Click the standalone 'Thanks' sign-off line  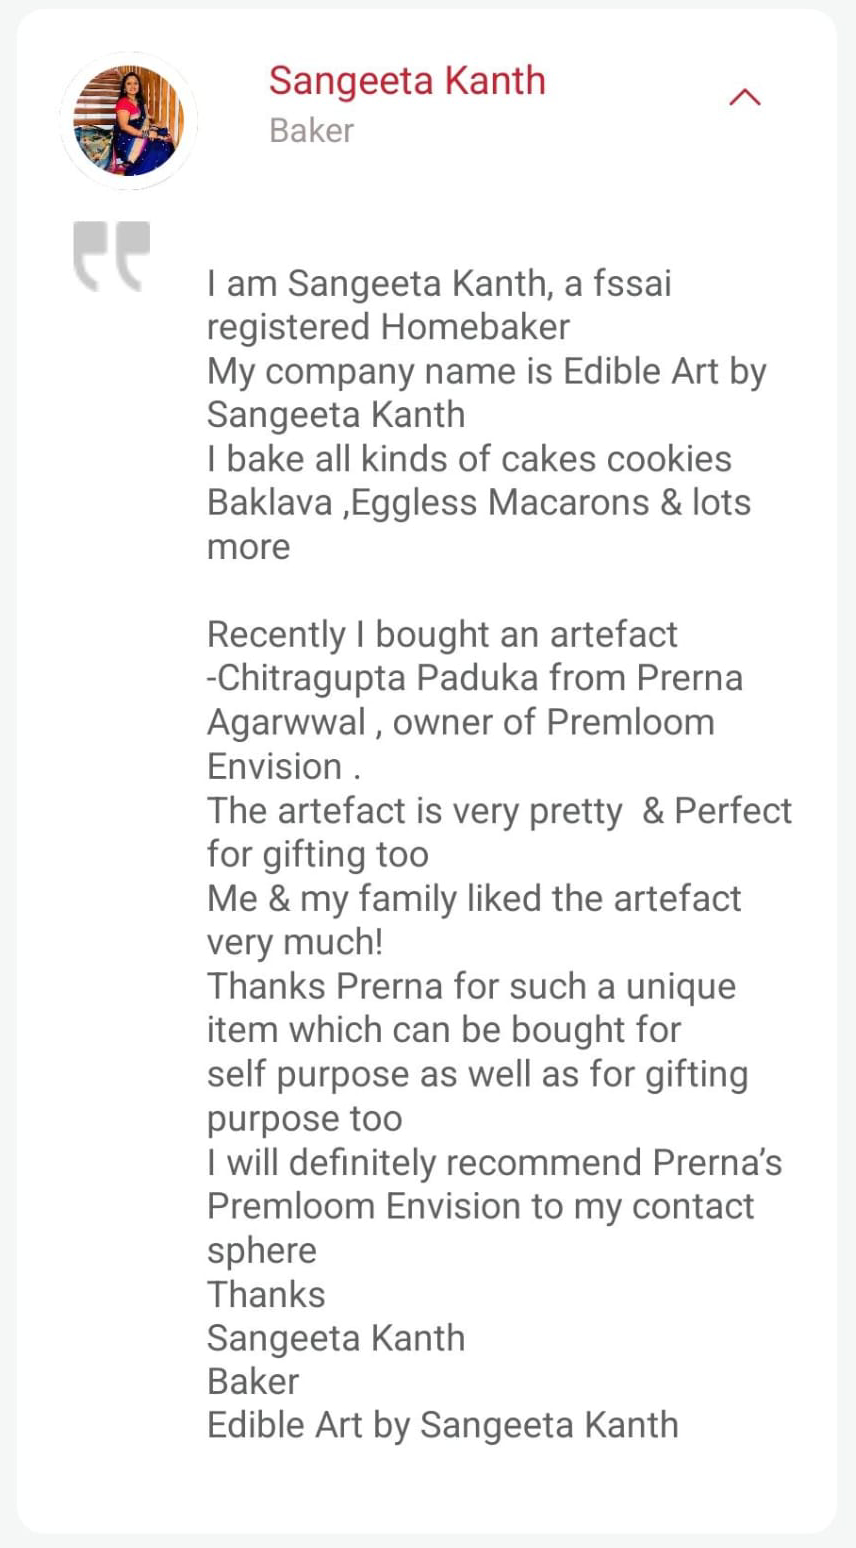click(x=266, y=1294)
